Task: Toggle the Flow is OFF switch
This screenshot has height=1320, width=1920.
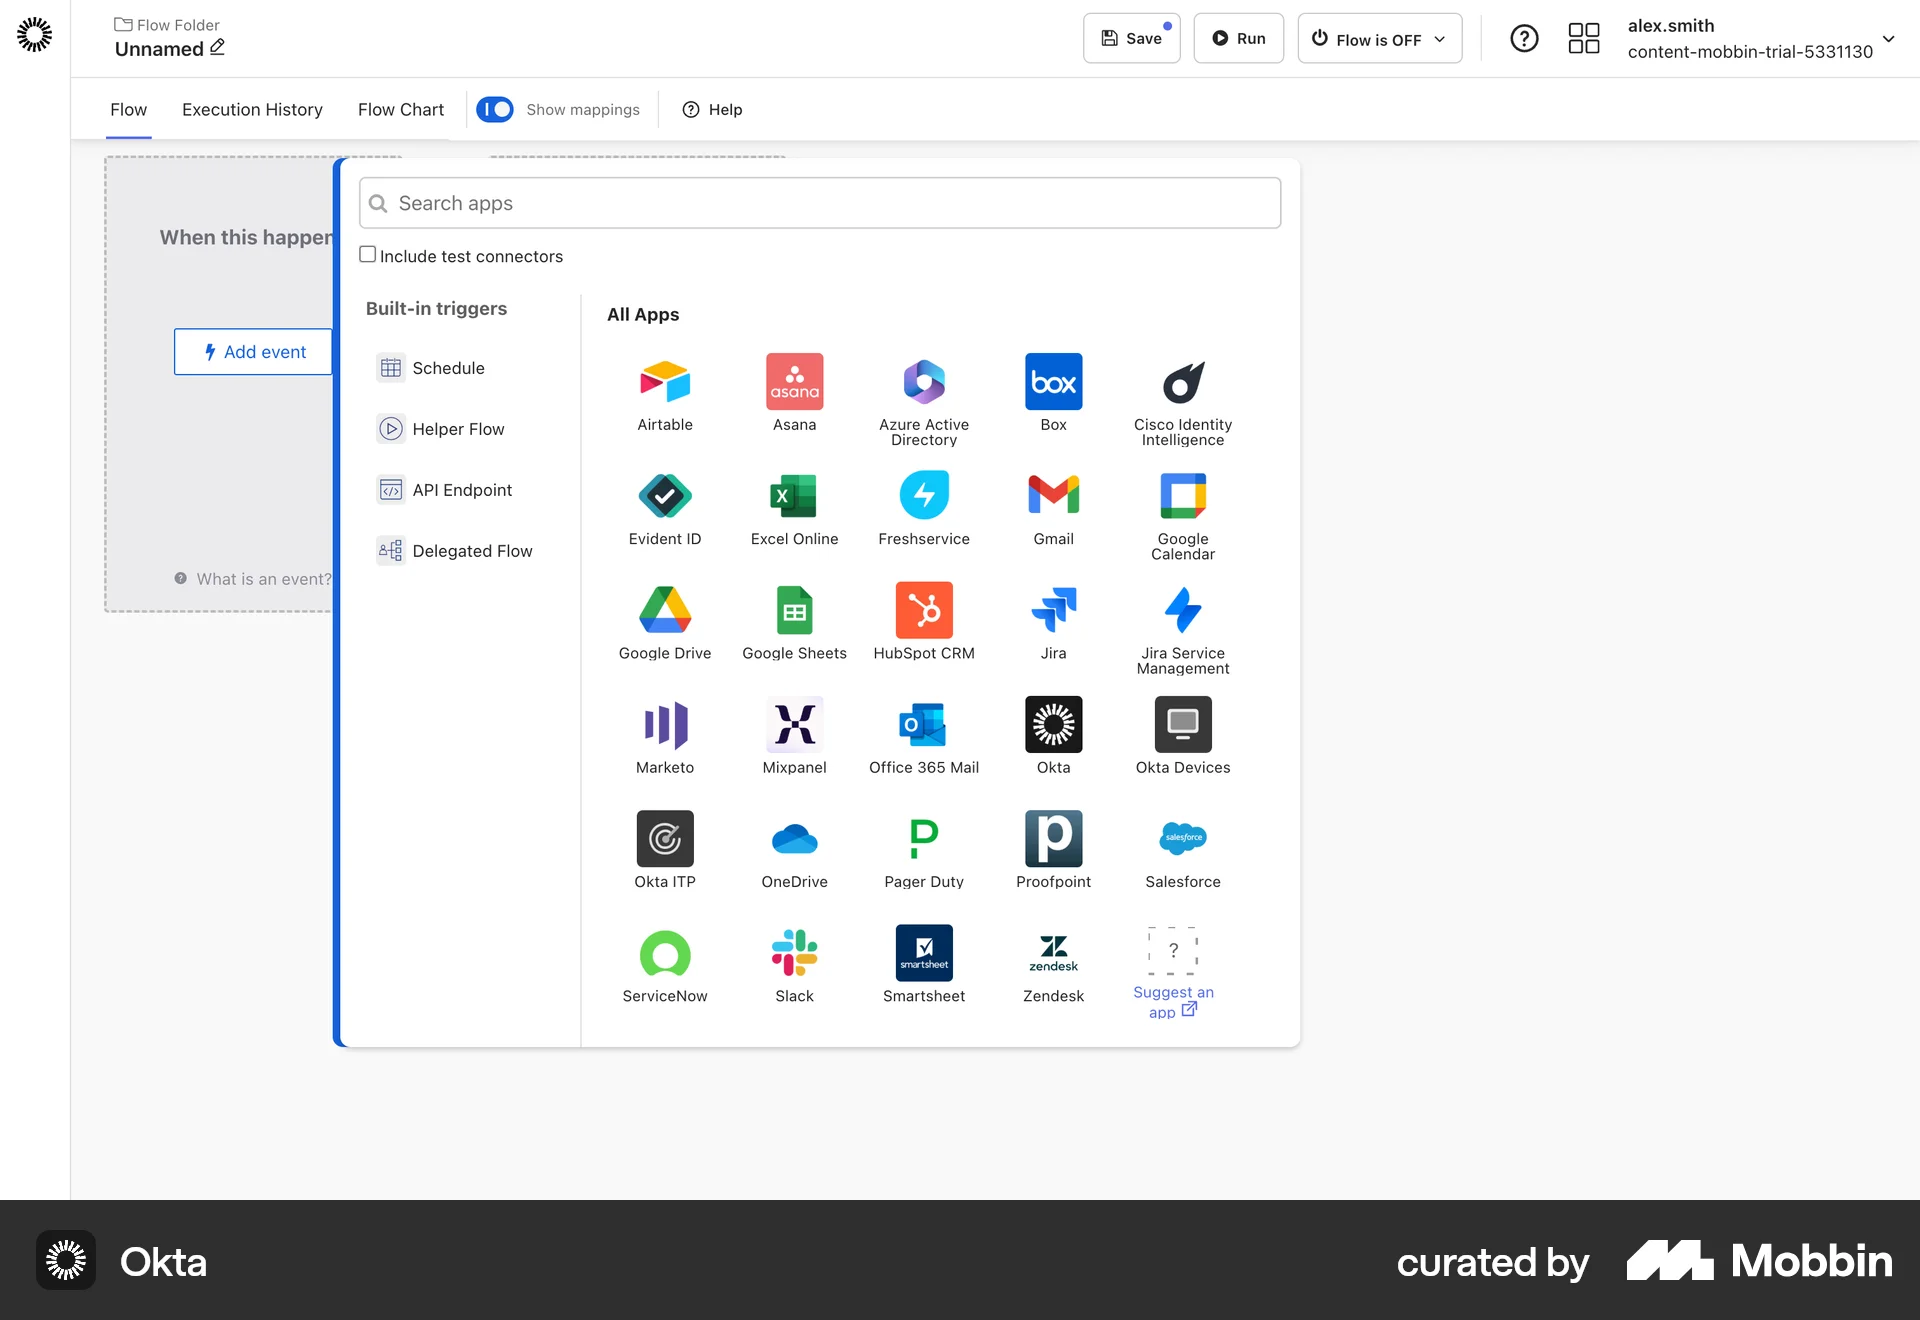Action: tap(1318, 38)
